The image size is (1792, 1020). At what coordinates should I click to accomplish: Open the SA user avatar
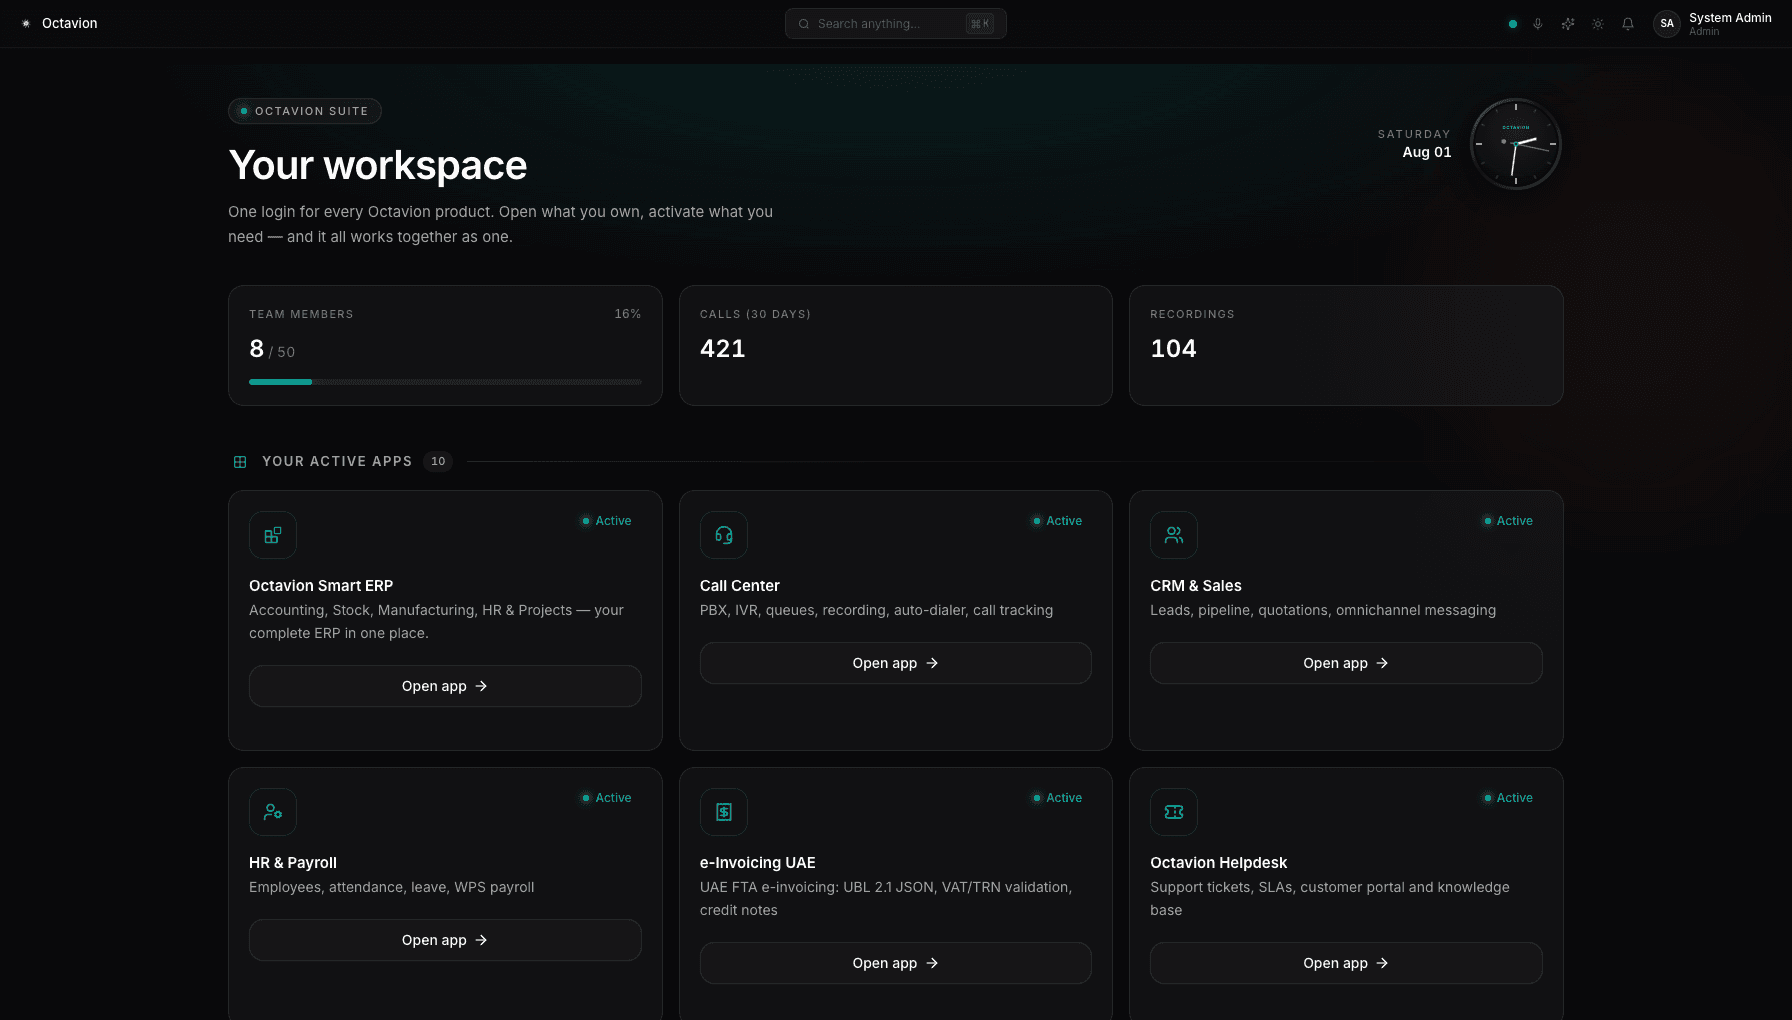(x=1667, y=24)
